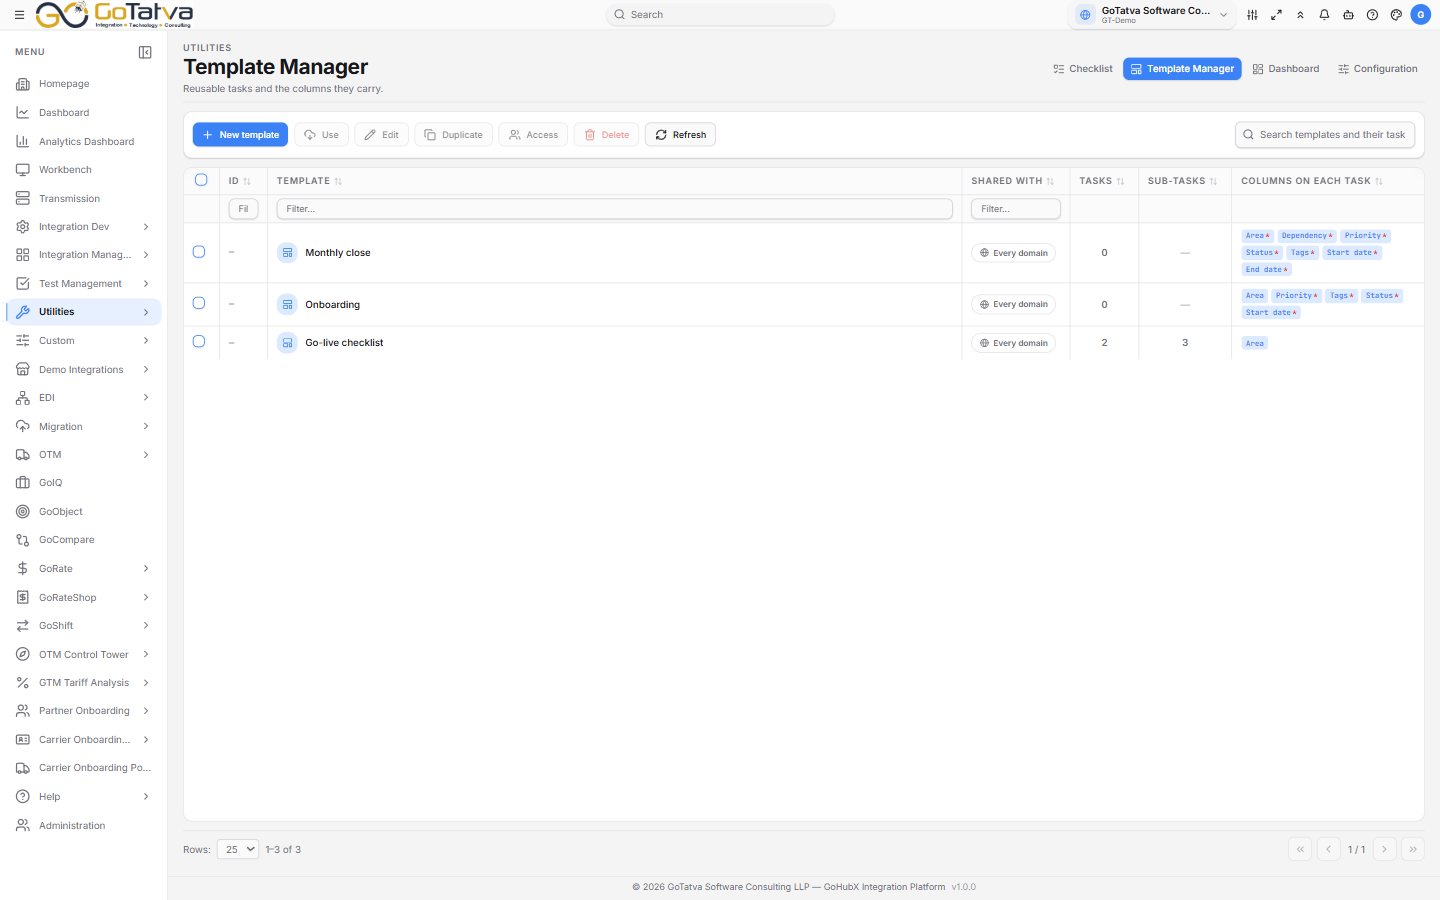Switch to the Template Manager tab
The image size is (1440, 900).
coord(1182,69)
